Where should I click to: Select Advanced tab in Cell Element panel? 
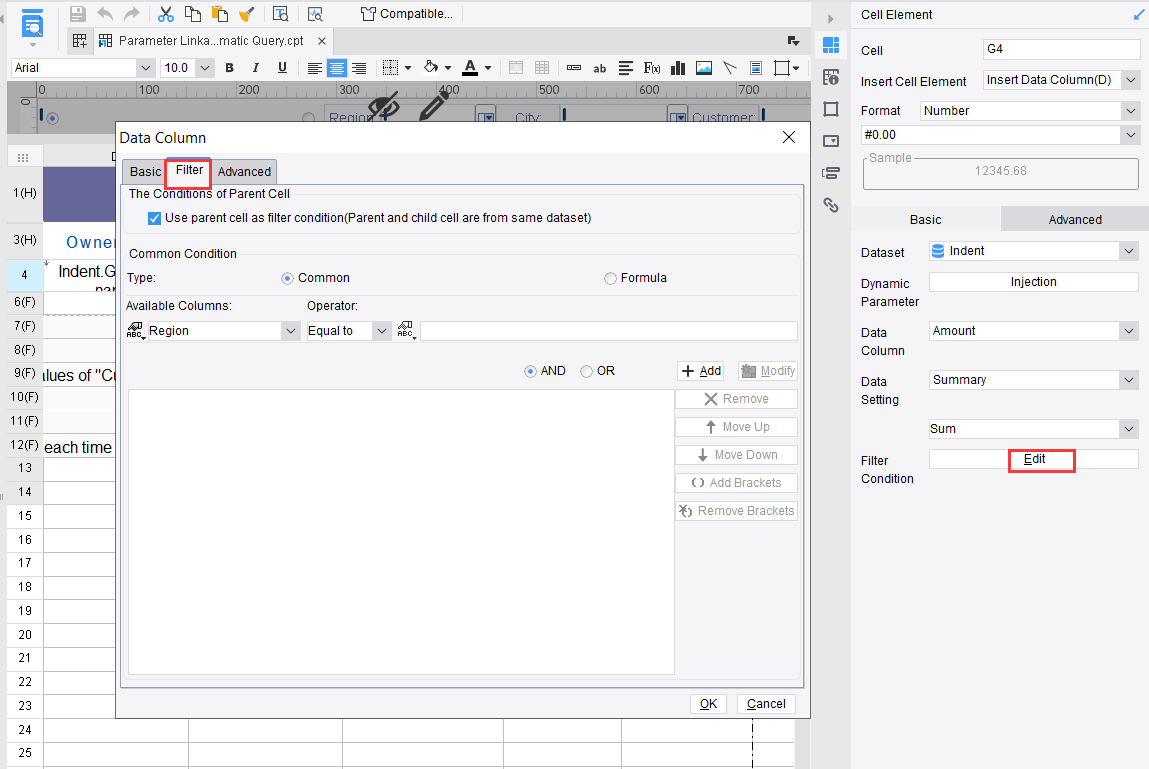click(x=1074, y=220)
